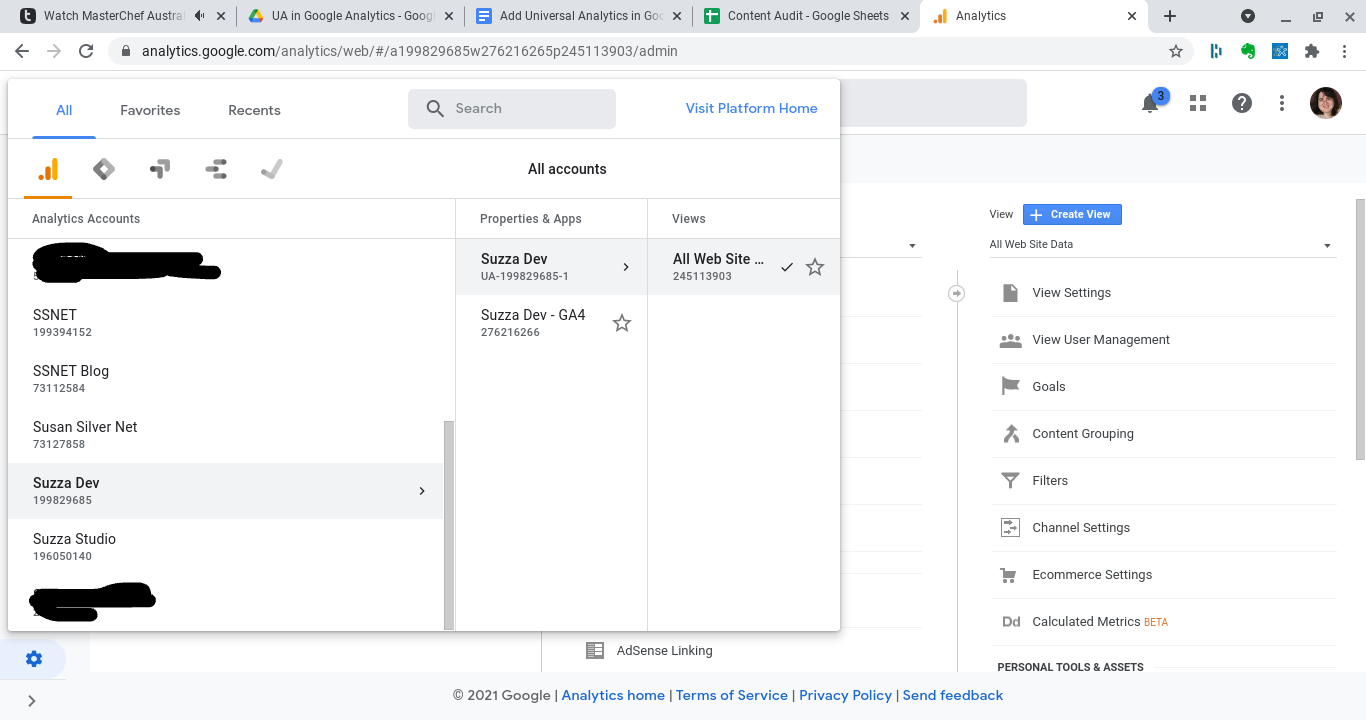This screenshot has width=1366, height=720.
Task: Open the Privacy Policy link
Action: [845, 696]
